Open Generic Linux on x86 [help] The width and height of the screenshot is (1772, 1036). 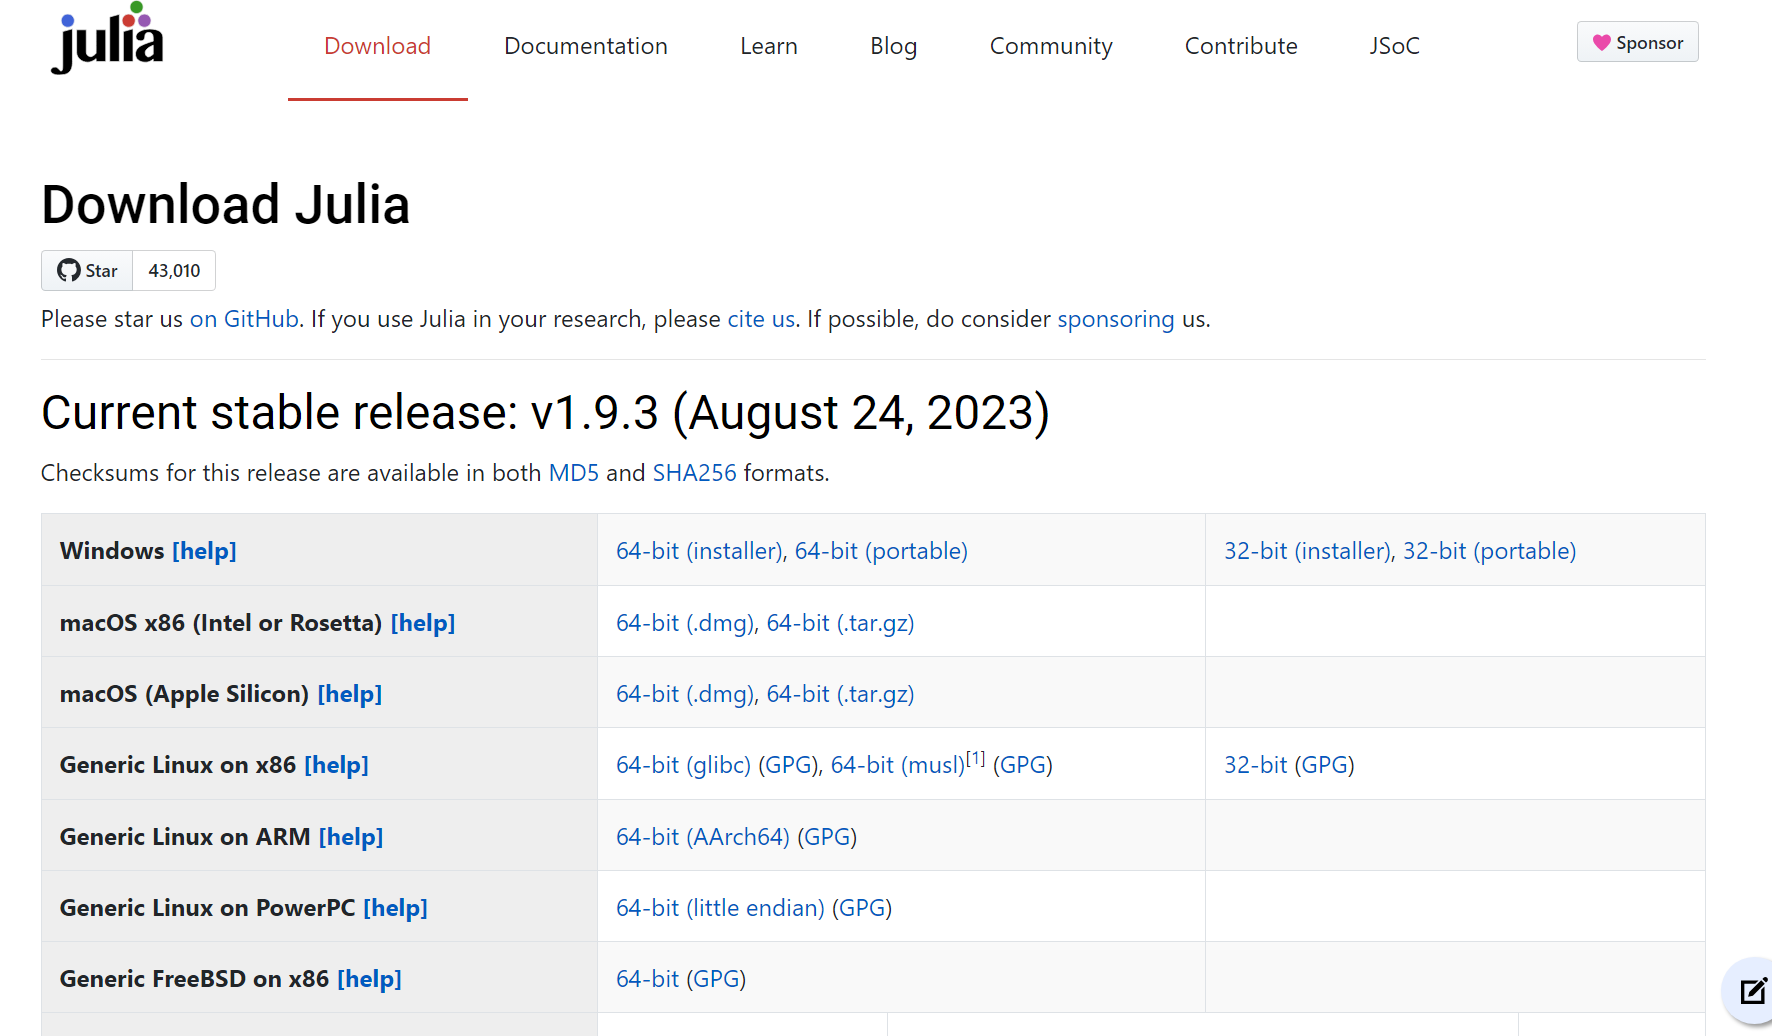[337, 765]
